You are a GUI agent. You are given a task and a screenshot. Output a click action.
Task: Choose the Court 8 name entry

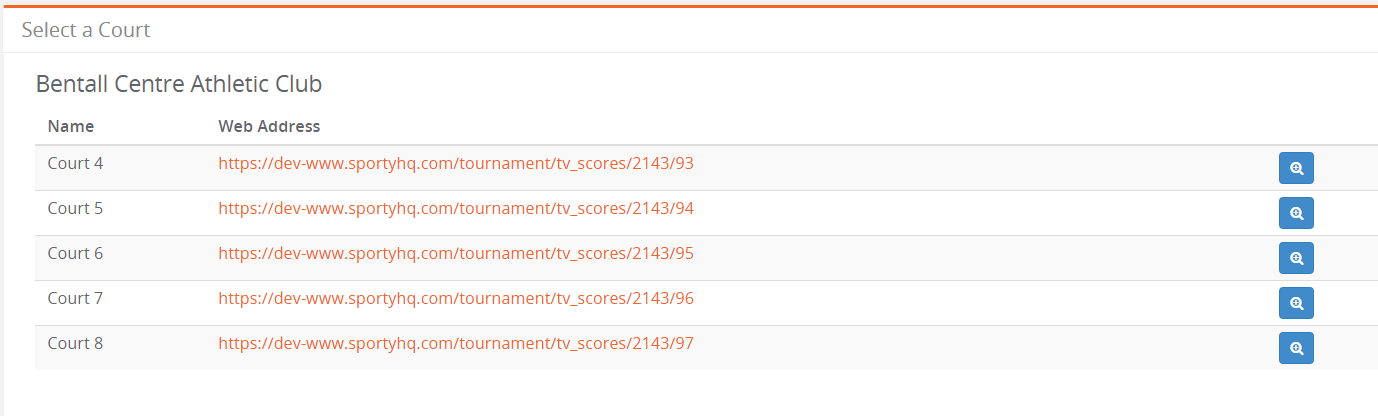[x=75, y=343]
